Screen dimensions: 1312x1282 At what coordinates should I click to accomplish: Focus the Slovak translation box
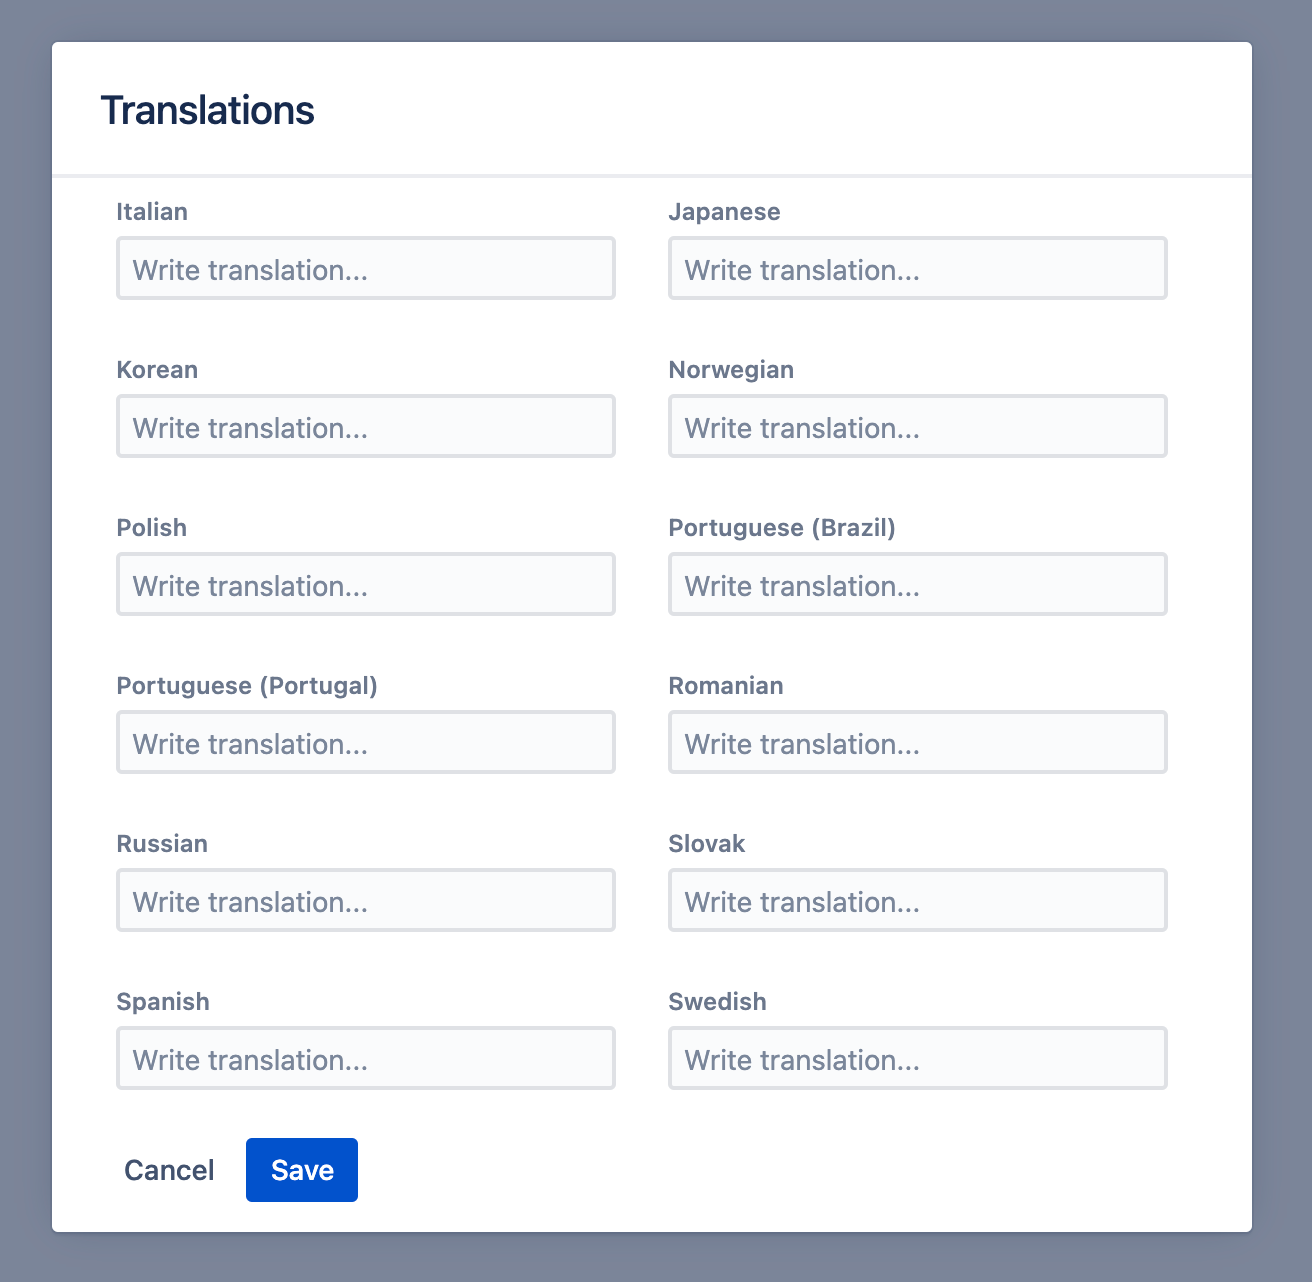[918, 900]
